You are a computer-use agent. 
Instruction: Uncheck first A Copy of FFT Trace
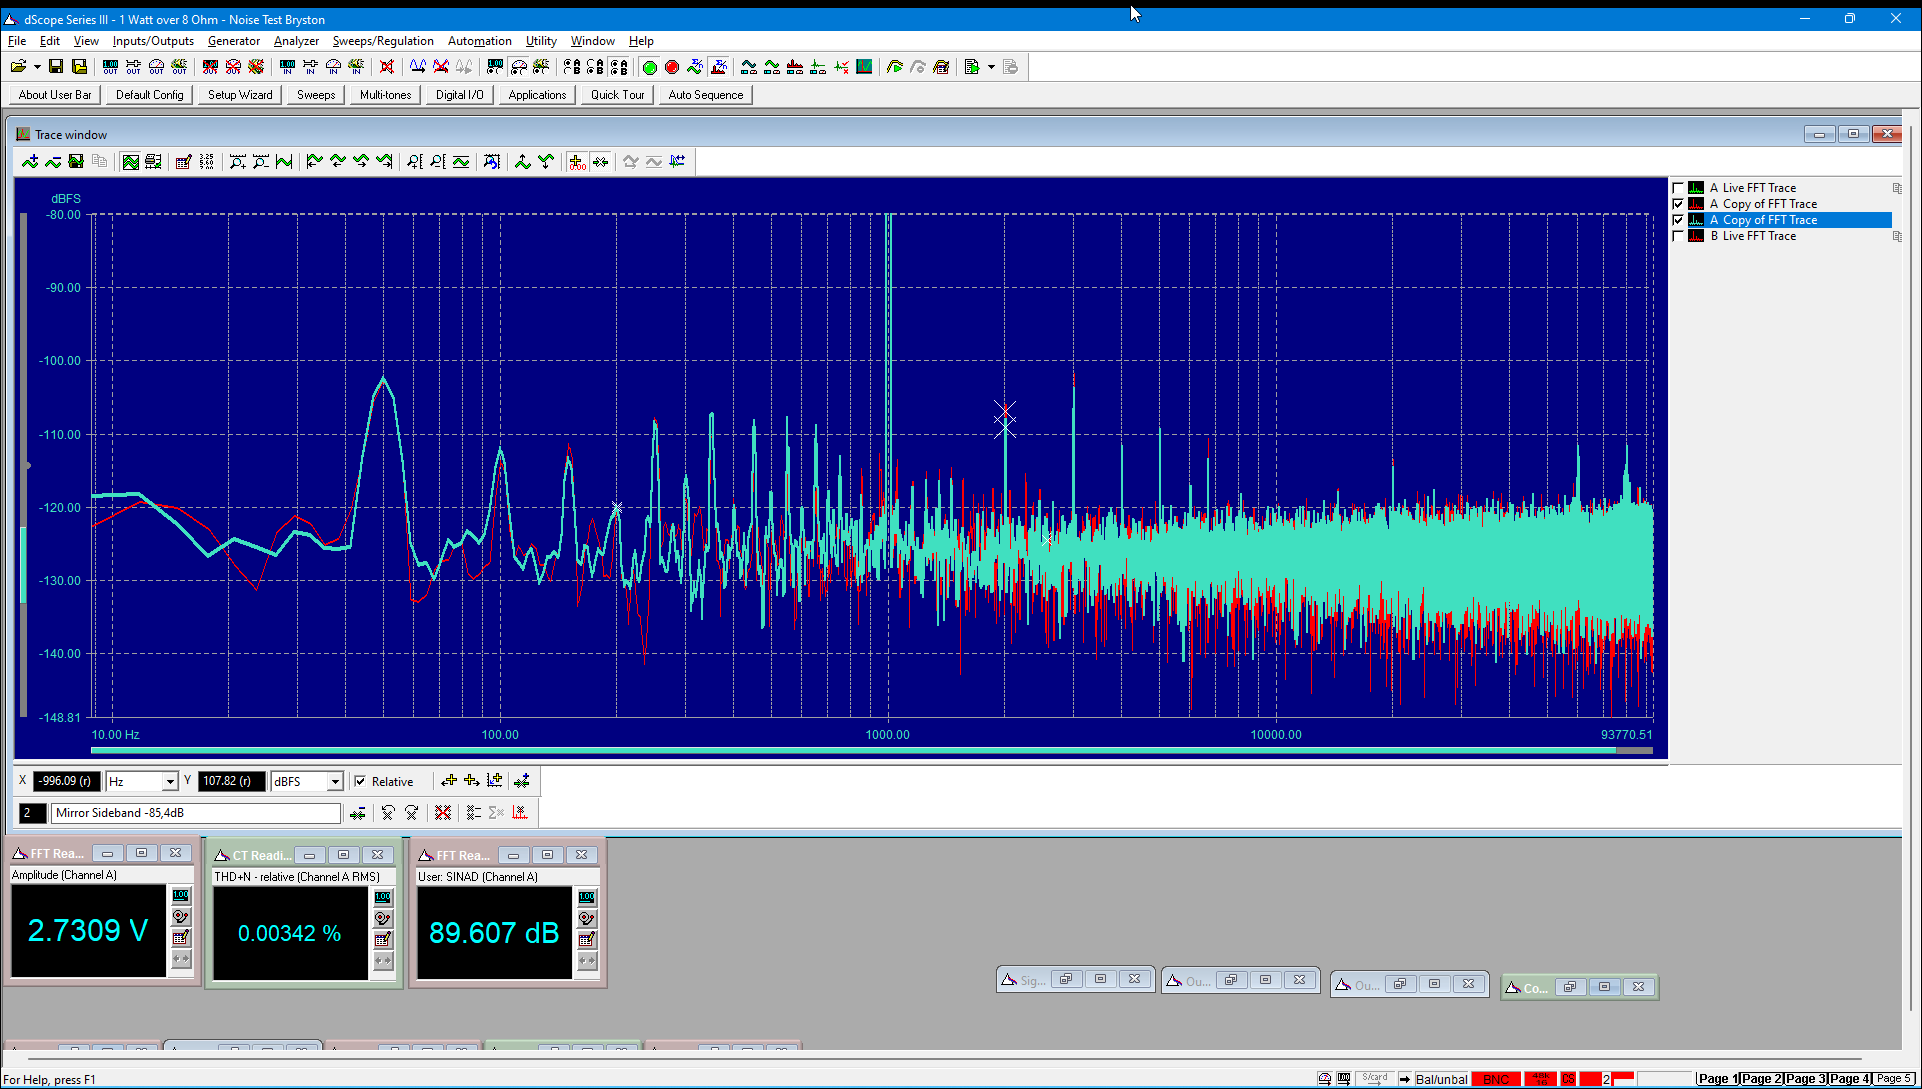tap(1678, 204)
